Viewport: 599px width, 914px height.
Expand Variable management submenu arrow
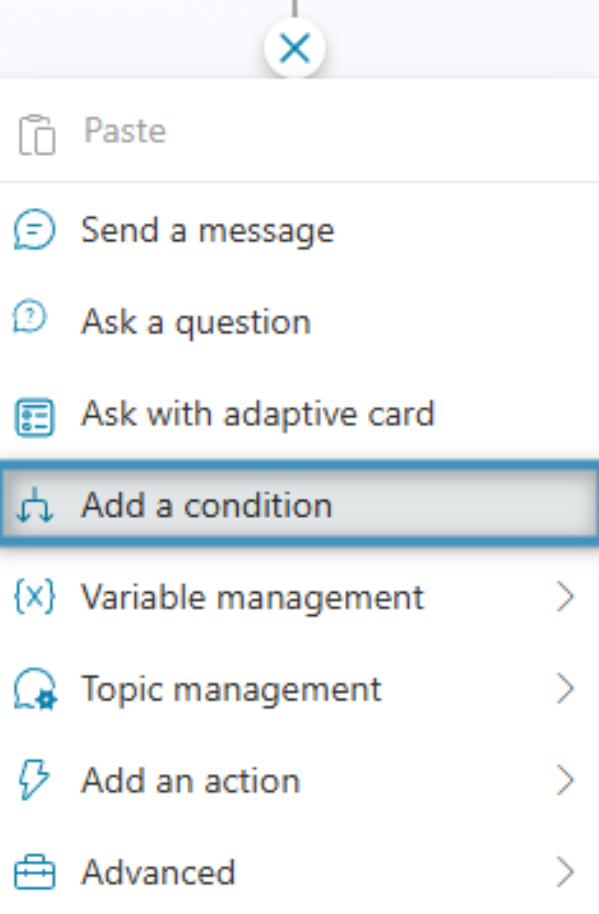pos(565,597)
